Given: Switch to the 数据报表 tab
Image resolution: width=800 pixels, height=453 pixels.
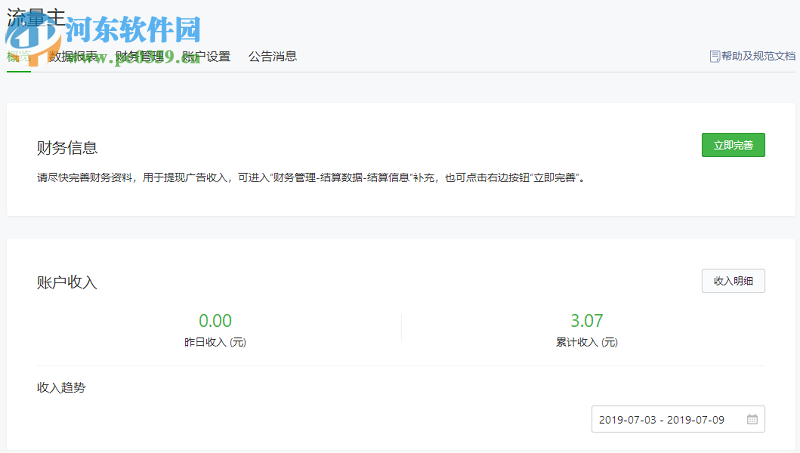Looking at the screenshot, I should [73, 56].
